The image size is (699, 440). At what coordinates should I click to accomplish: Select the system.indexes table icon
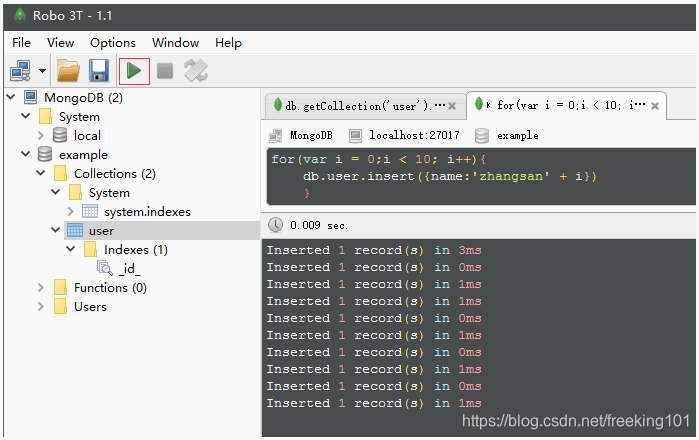click(90, 211)
